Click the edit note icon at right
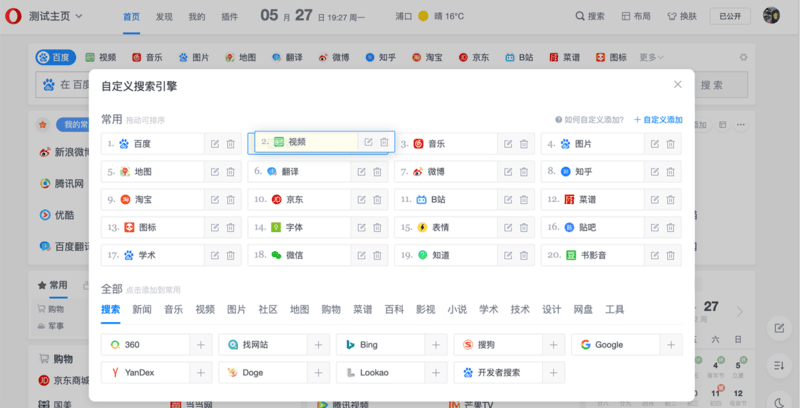Image resolution: width=800 pixels, height=408 pixels. [x=779, y=328]
